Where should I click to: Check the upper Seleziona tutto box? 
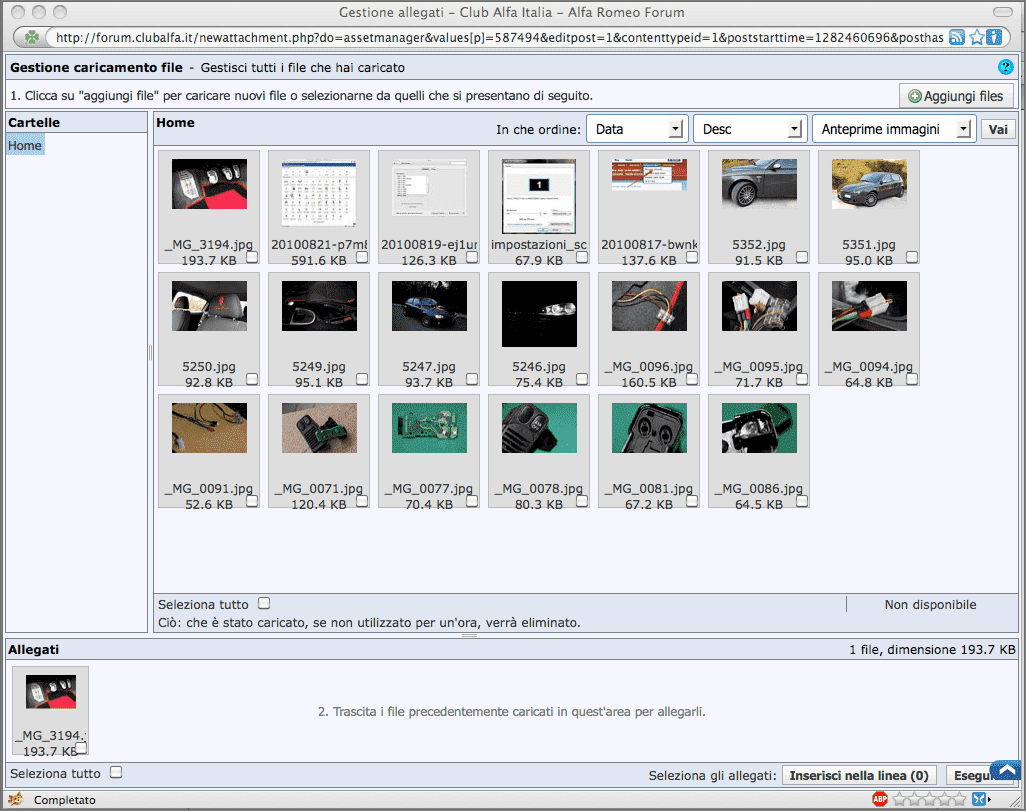[264, 603]
